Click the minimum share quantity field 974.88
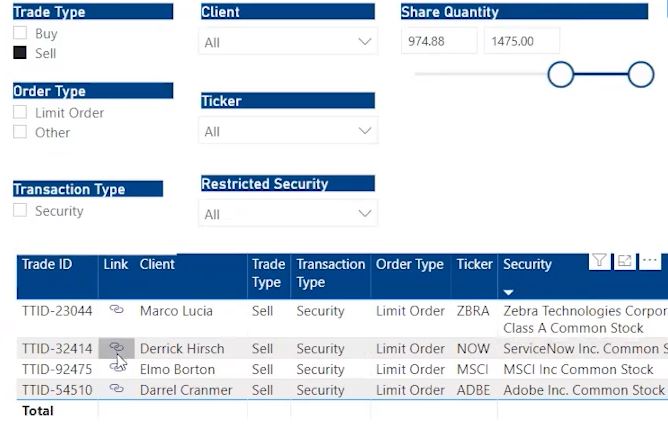 (440, 41)
